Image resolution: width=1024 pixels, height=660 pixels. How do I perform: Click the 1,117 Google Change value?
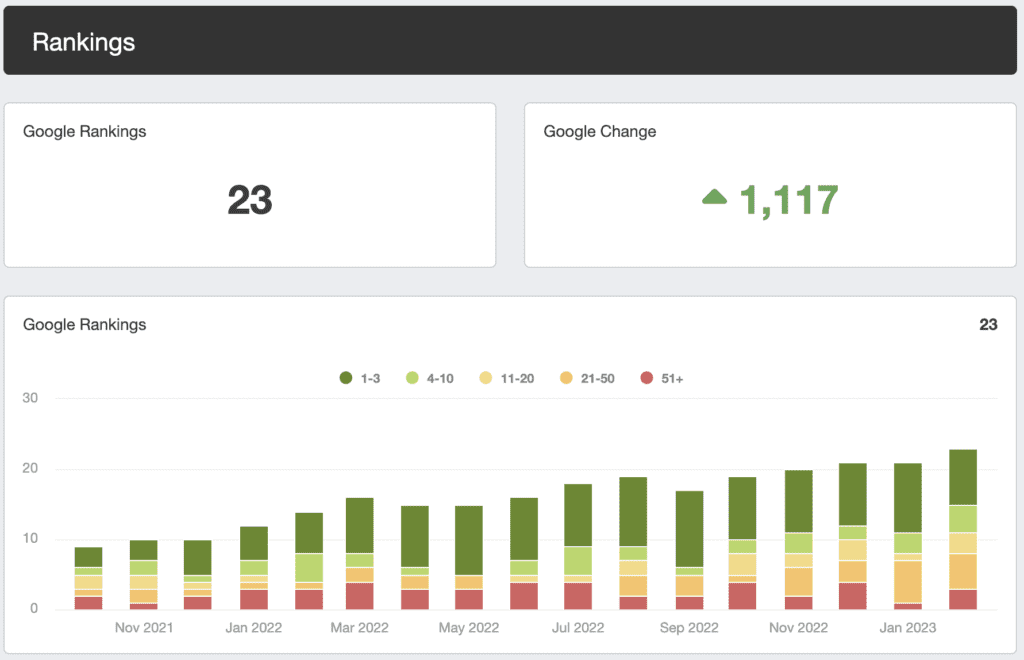(x=788, y=200)
